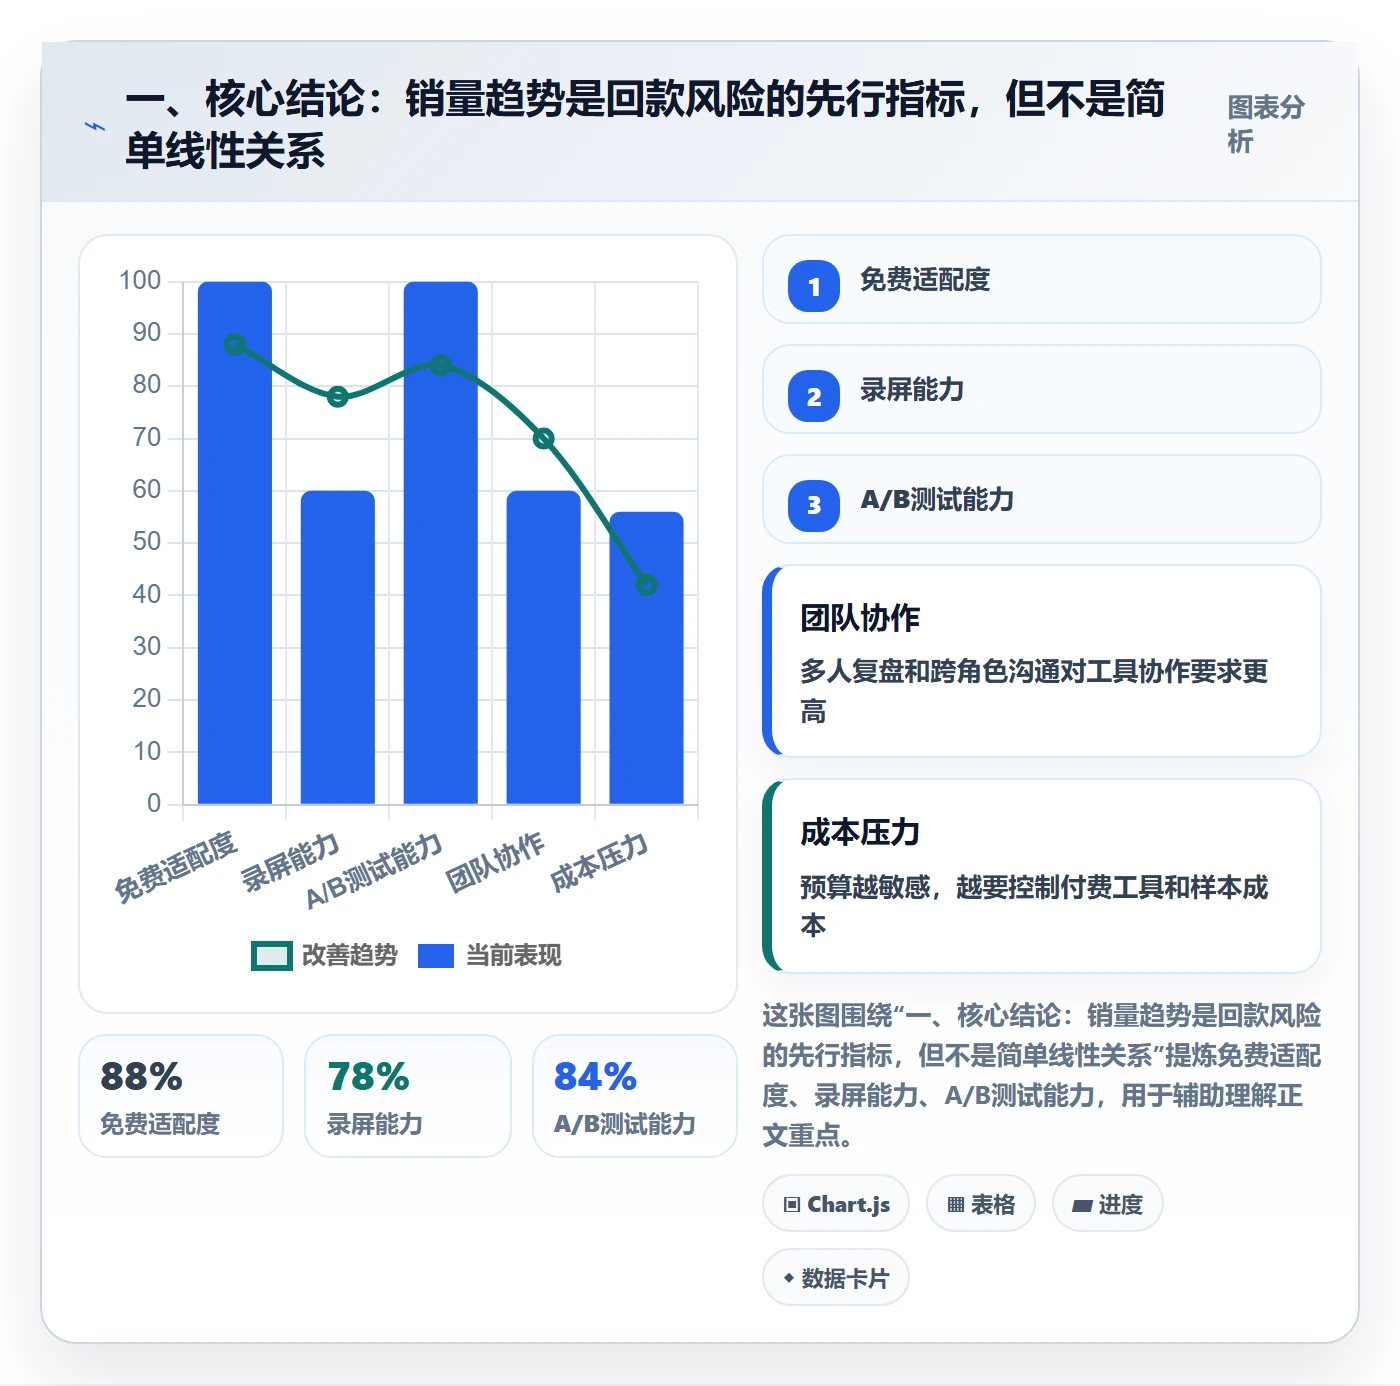This screenshot has height=1386, width=1400.
Task: Toggle the 改善趋势 legend item
Action: pos(324,956)
